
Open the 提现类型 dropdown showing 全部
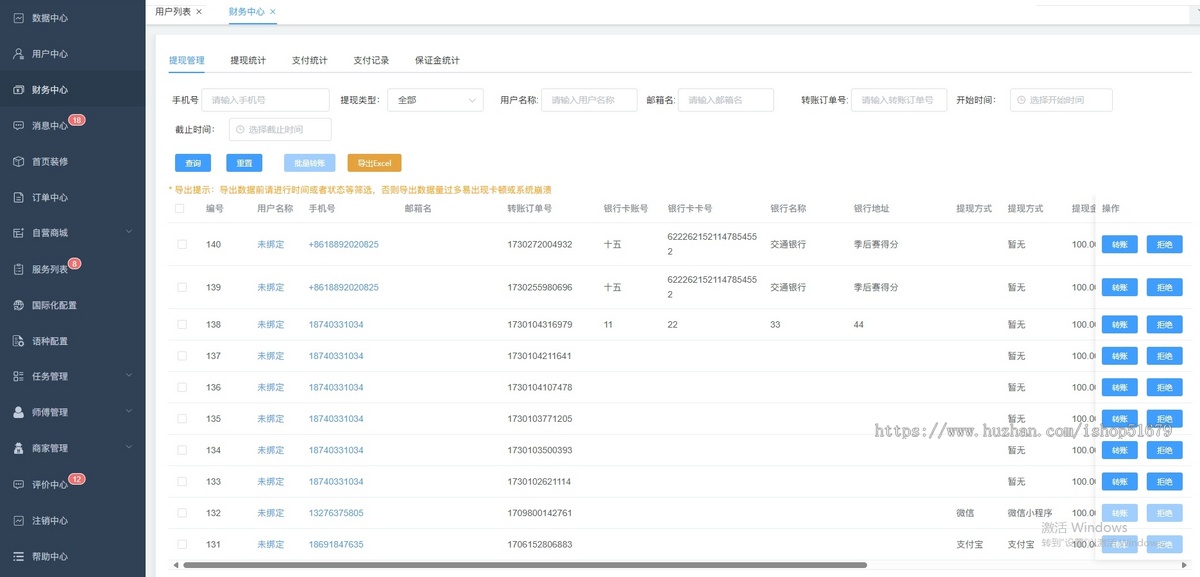point(435,100)
